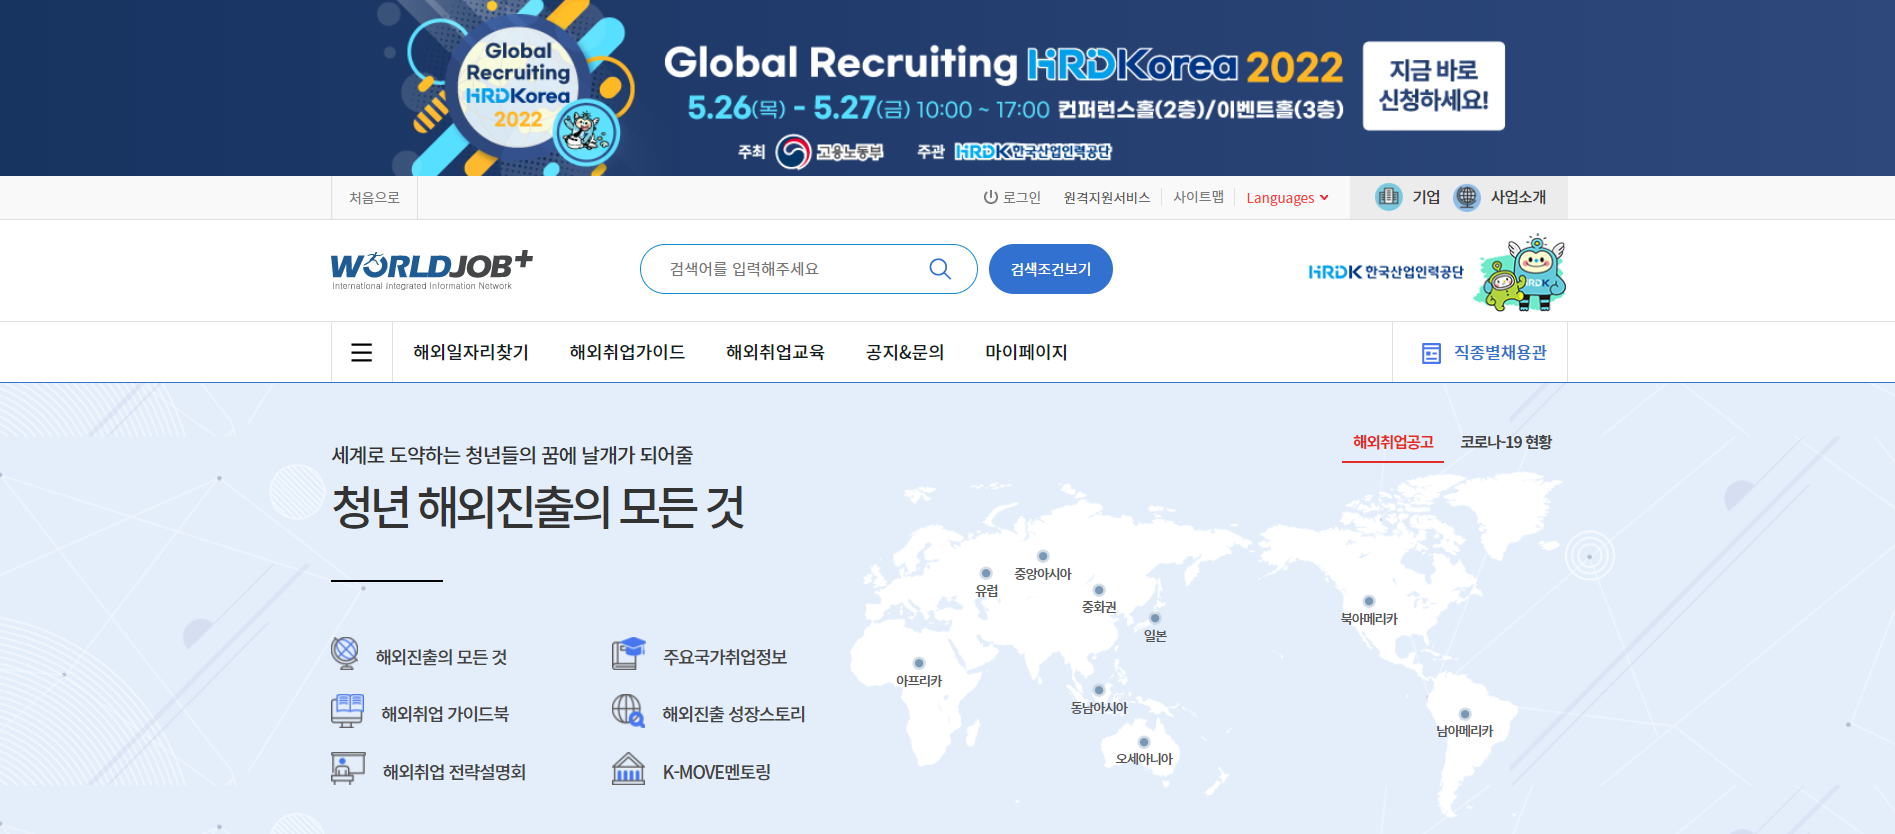1895x834 pixels.
Task: Click the 로그인 power icon
Action: point(991,197)
